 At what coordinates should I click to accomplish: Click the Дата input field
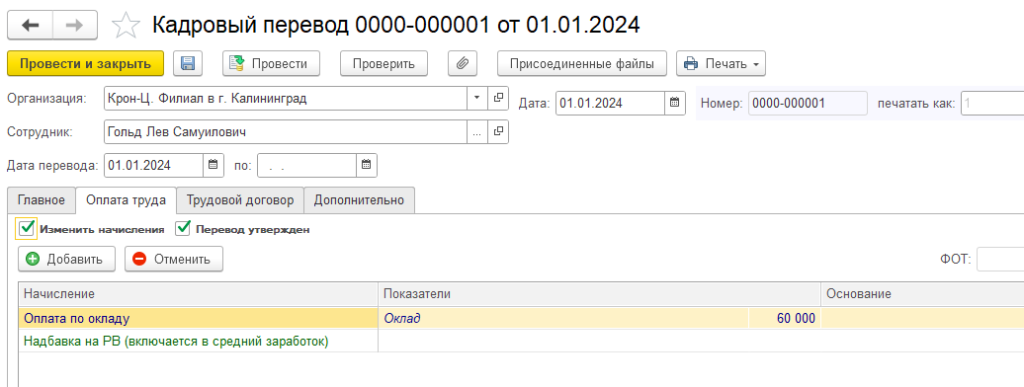[x=610, y=102]
